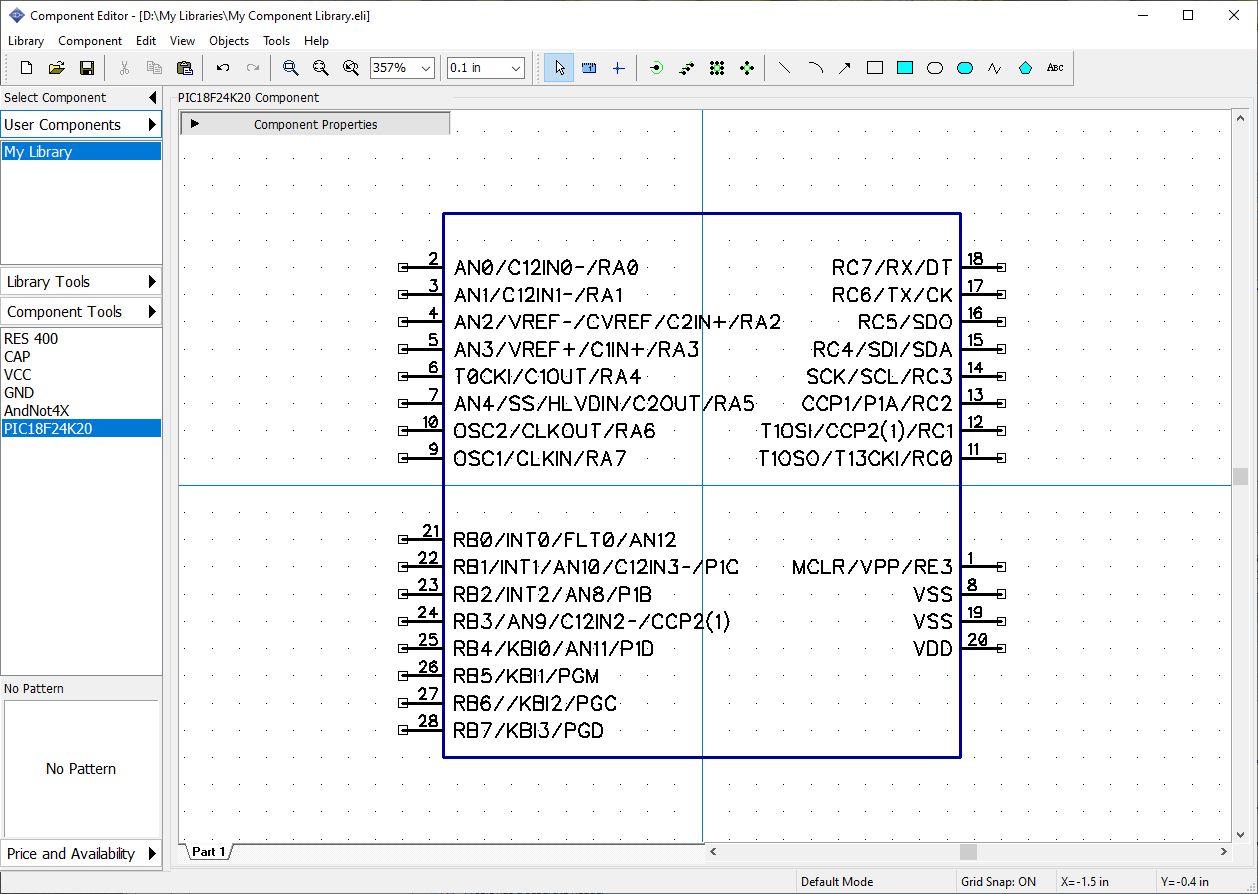1258x894 pixels.
Task: Click the AN0/C12IN0-/RA0 pin label
Action: click(x=546, y=268)
